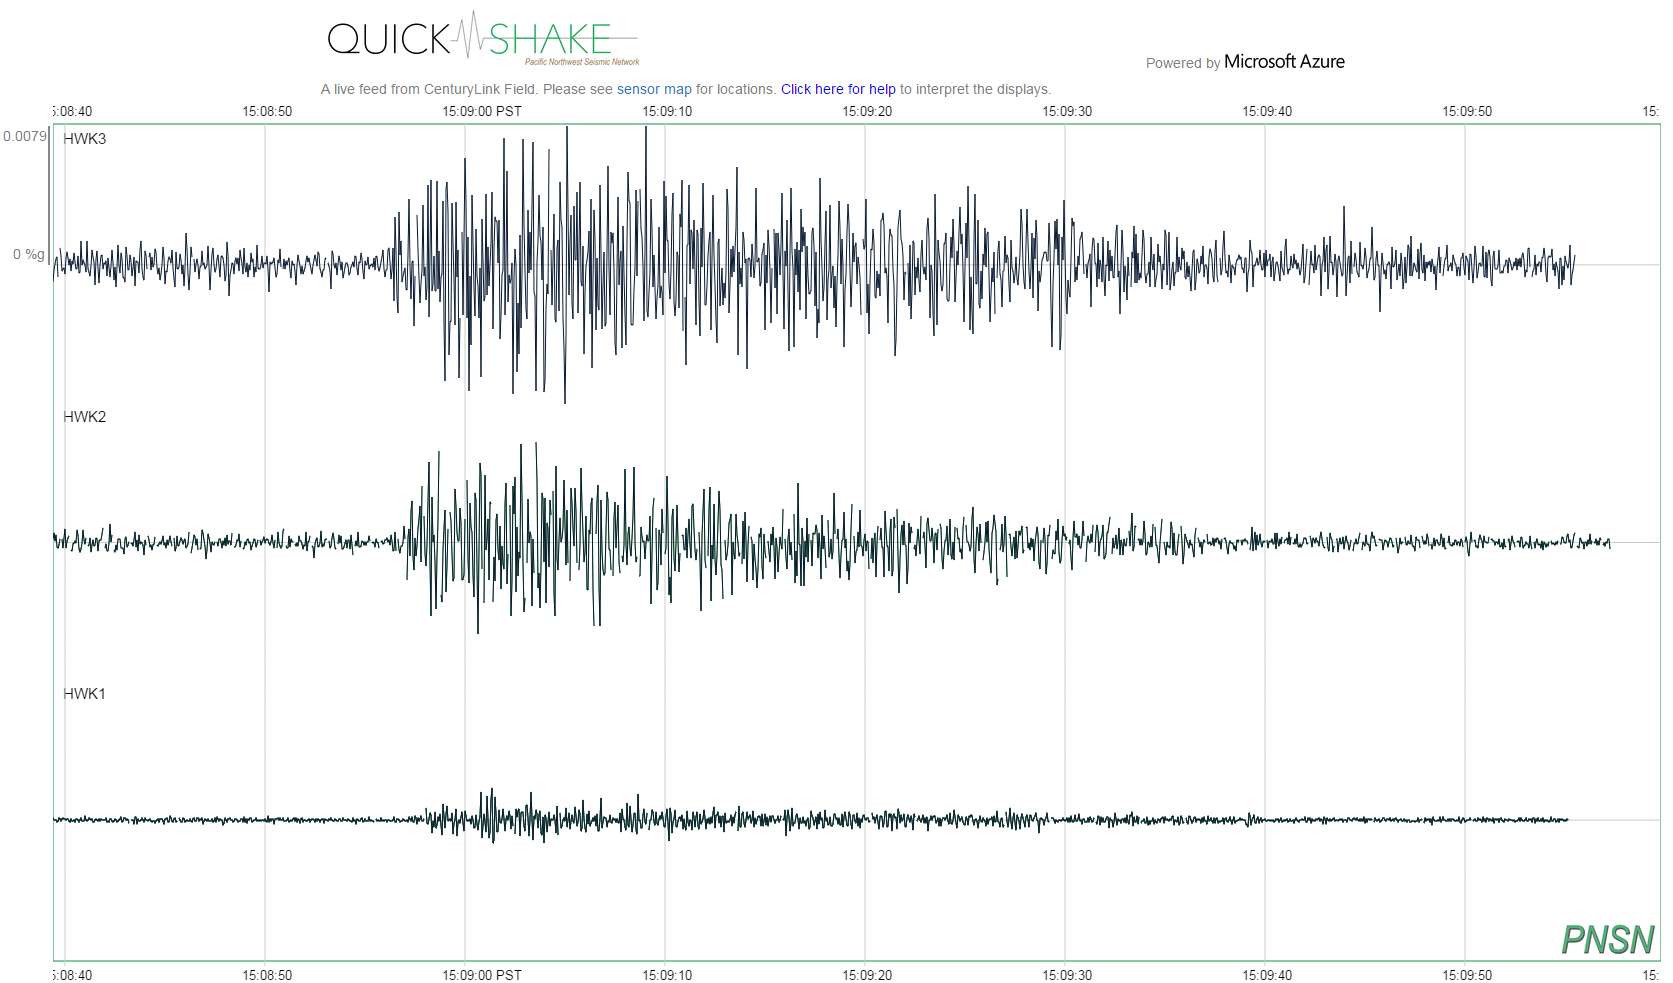Click the 0 %g baseline label
The width and height of the screenshot is (1673, 983).
[x=28, y=254]
